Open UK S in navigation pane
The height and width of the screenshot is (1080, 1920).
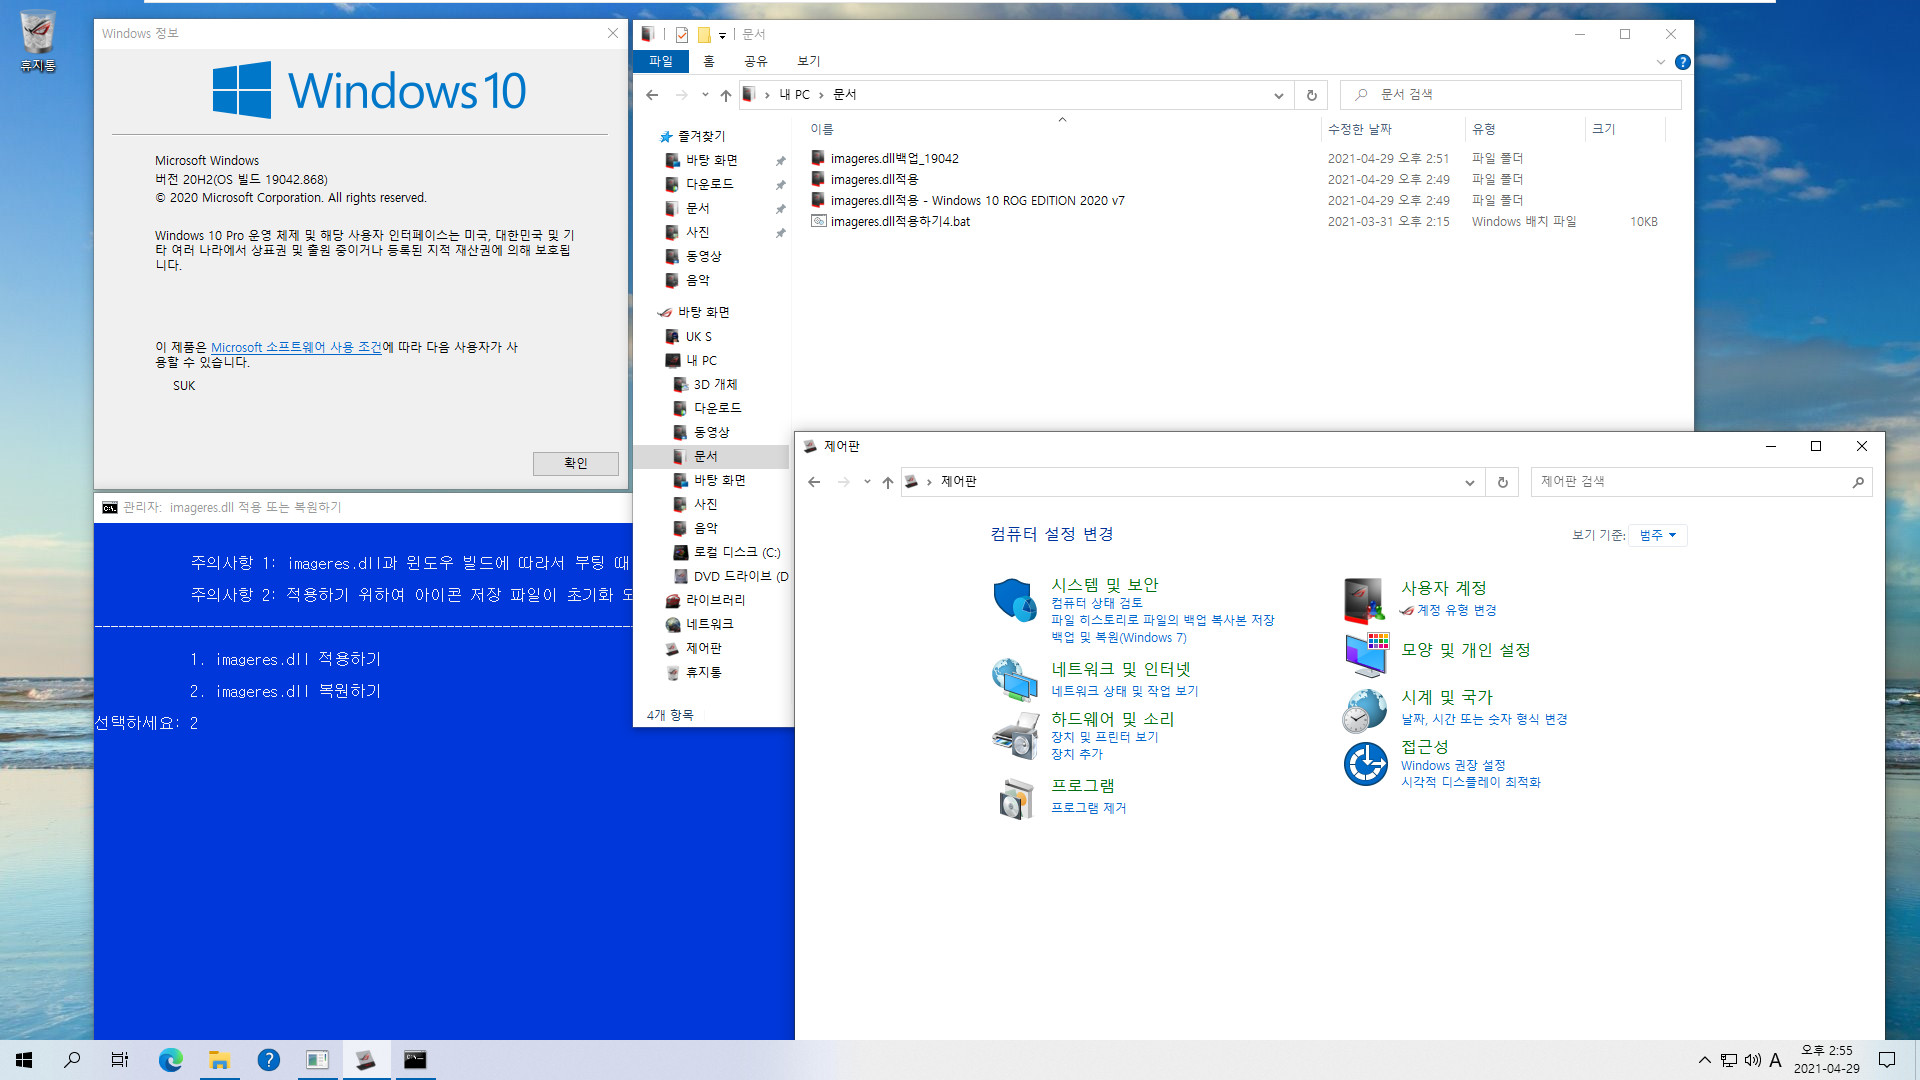point(698,337)
